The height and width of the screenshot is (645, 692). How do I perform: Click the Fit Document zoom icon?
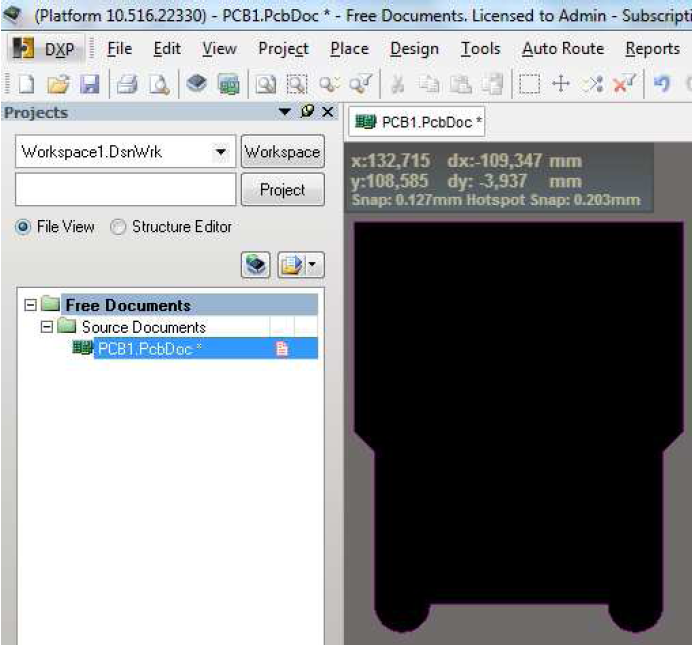coord(266,84)
